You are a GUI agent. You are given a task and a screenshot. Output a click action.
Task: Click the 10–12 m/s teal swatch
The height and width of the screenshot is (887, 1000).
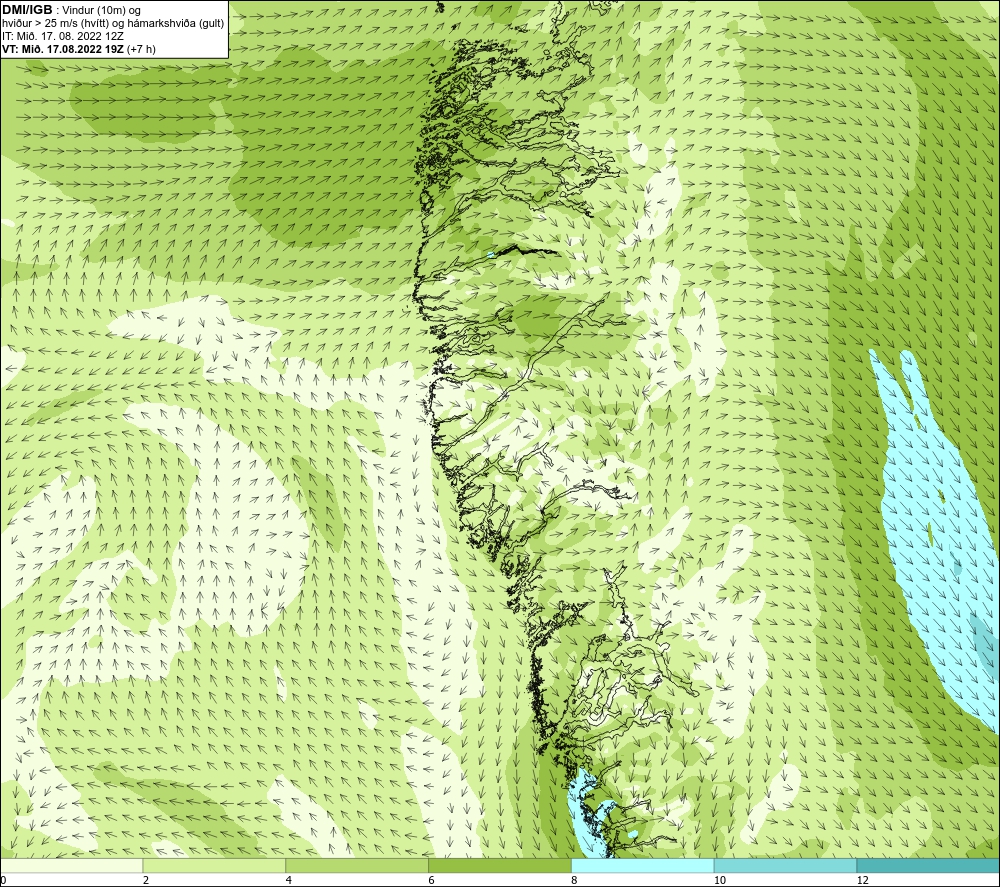click(786, 865)
